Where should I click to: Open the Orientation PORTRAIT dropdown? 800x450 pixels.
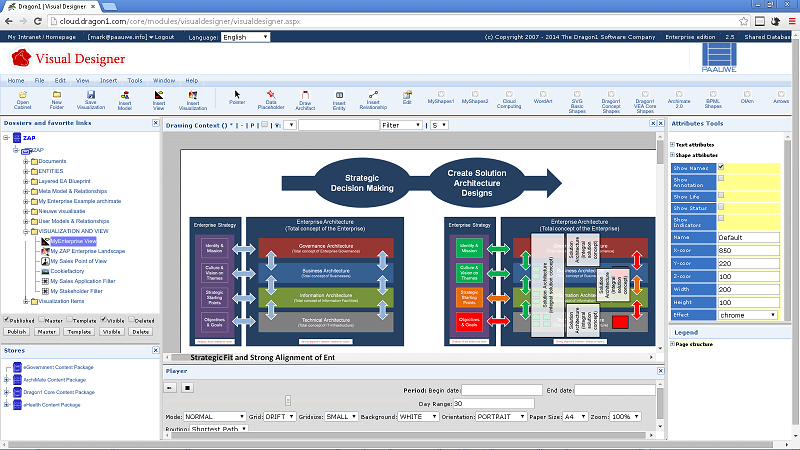pyautogui.click(x=501, y=417)
